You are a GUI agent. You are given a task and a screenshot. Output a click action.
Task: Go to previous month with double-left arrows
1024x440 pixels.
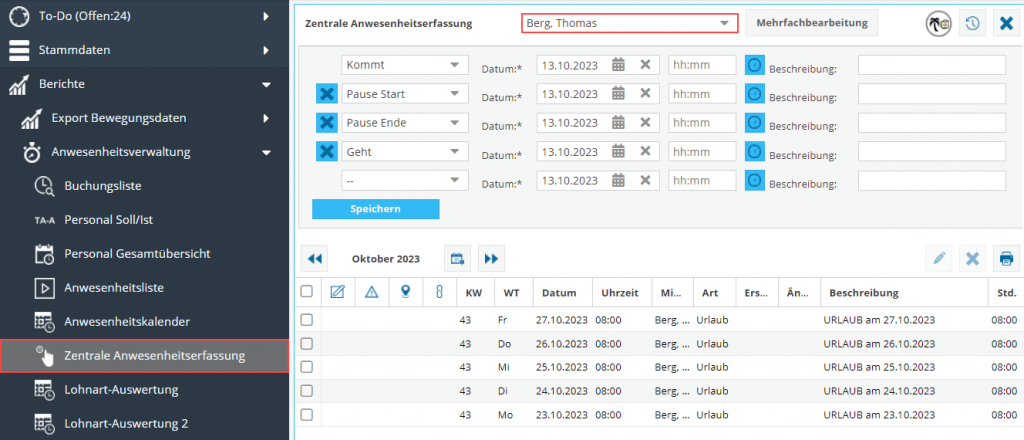pyautogui.click(x=315, y=258)
